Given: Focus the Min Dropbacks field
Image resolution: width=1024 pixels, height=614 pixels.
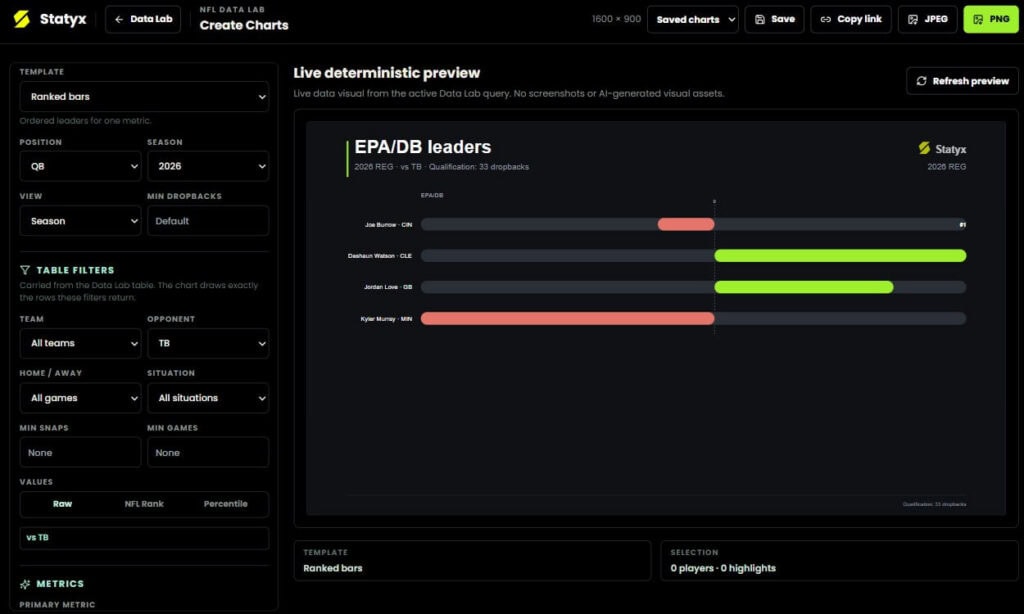Looking at the screenshot, I should click(208, 221).
